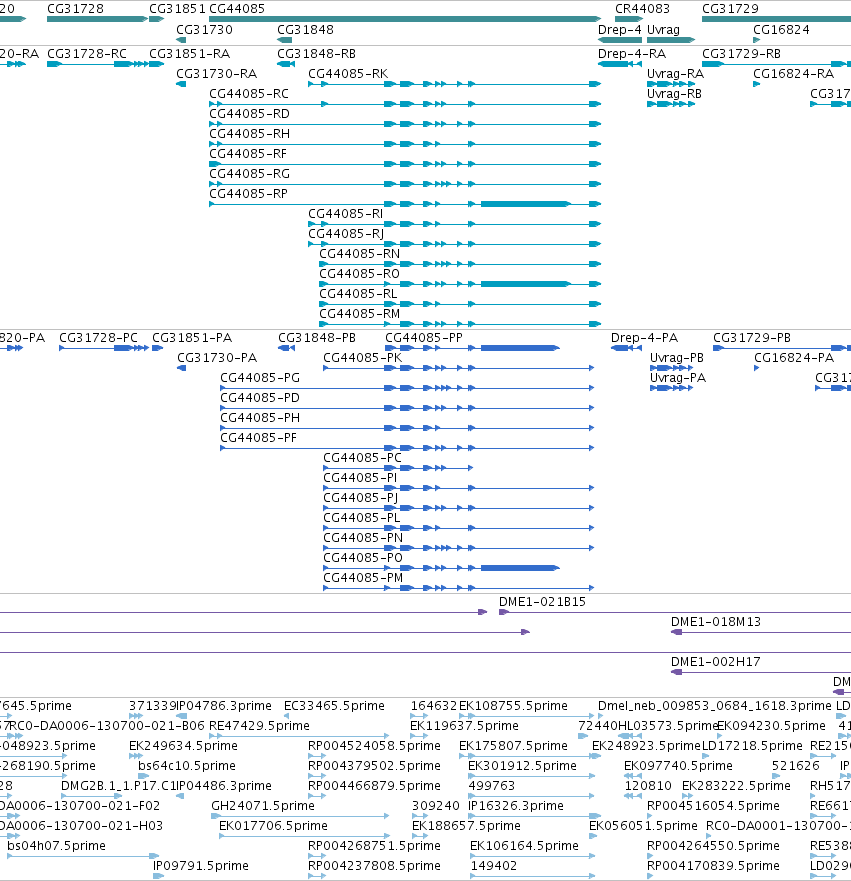The height and width of the screenshot is (881, 851).
Task: Select the Uvrag gene label
Action: (663, 30)
